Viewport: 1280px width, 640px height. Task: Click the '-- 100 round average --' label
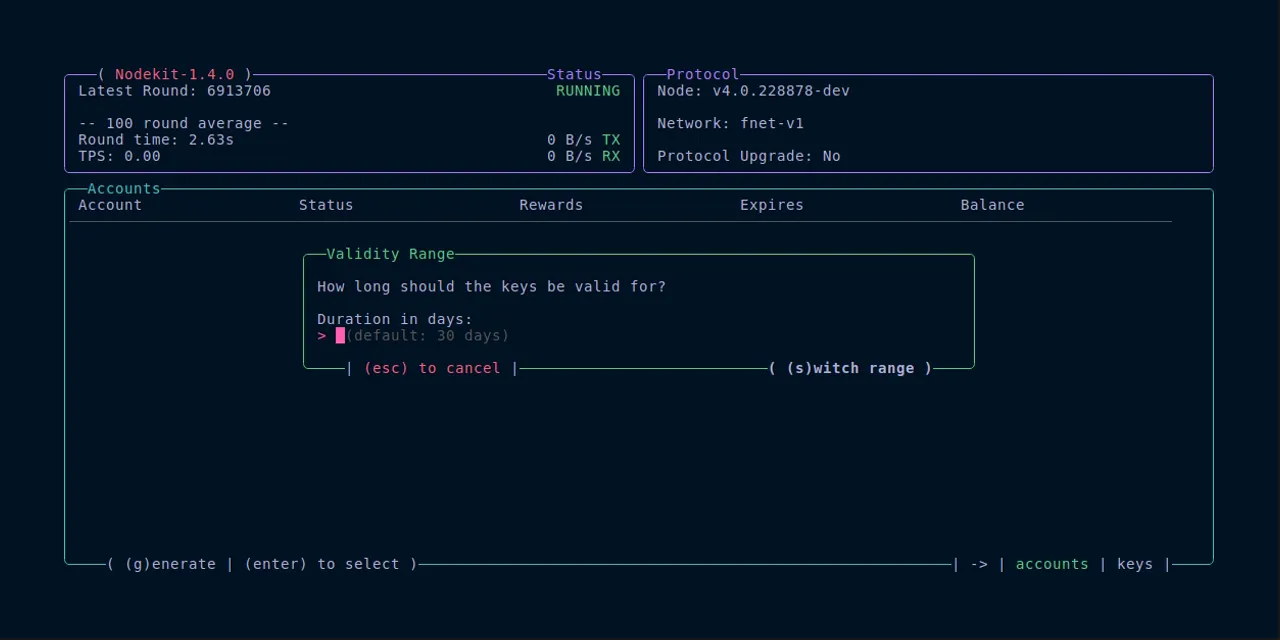point(184,124)
